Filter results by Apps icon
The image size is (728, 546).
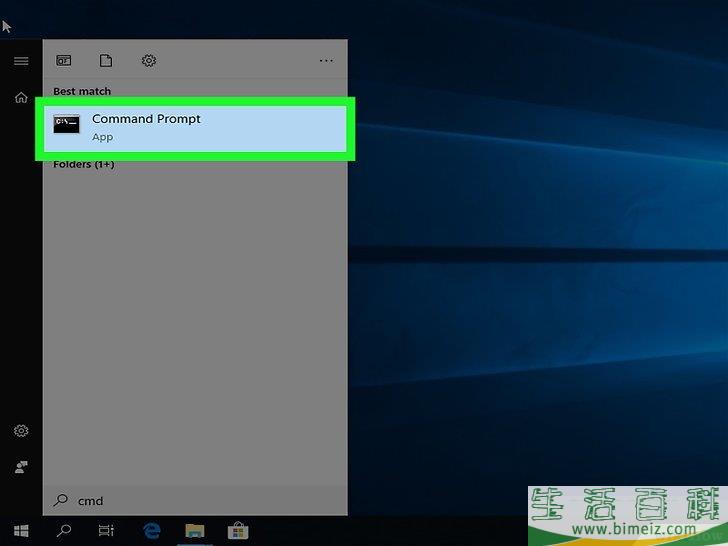coord(64,61)
